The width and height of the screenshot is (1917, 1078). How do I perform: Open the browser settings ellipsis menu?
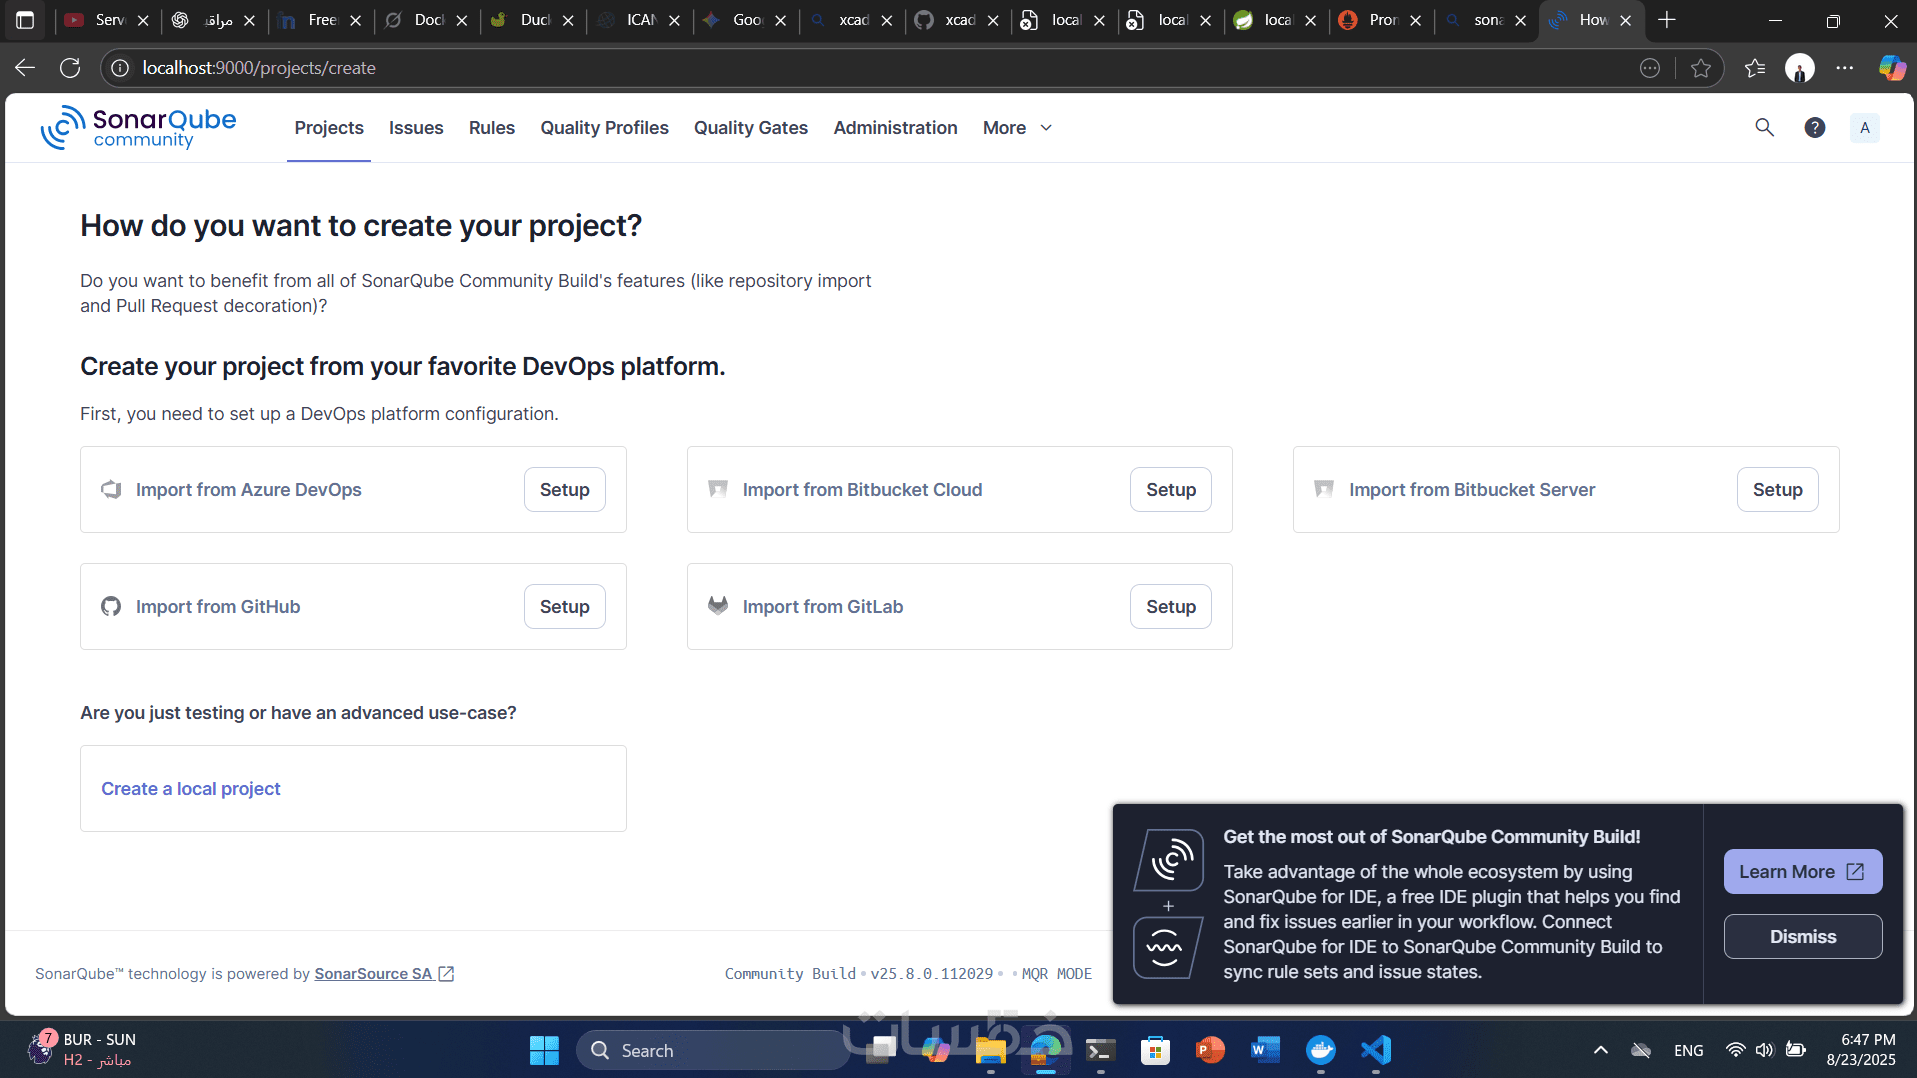point(1844,68)
